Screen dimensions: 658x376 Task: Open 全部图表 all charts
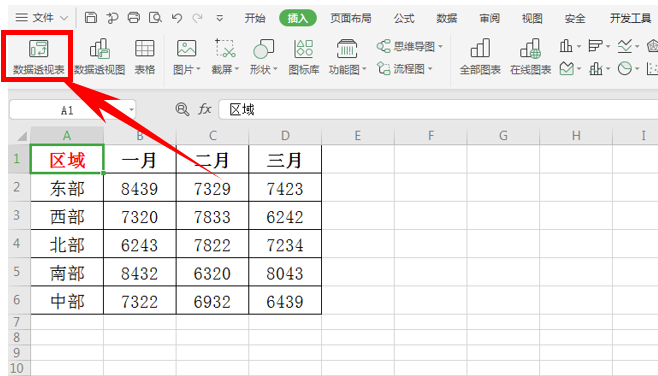pos(480,57)
